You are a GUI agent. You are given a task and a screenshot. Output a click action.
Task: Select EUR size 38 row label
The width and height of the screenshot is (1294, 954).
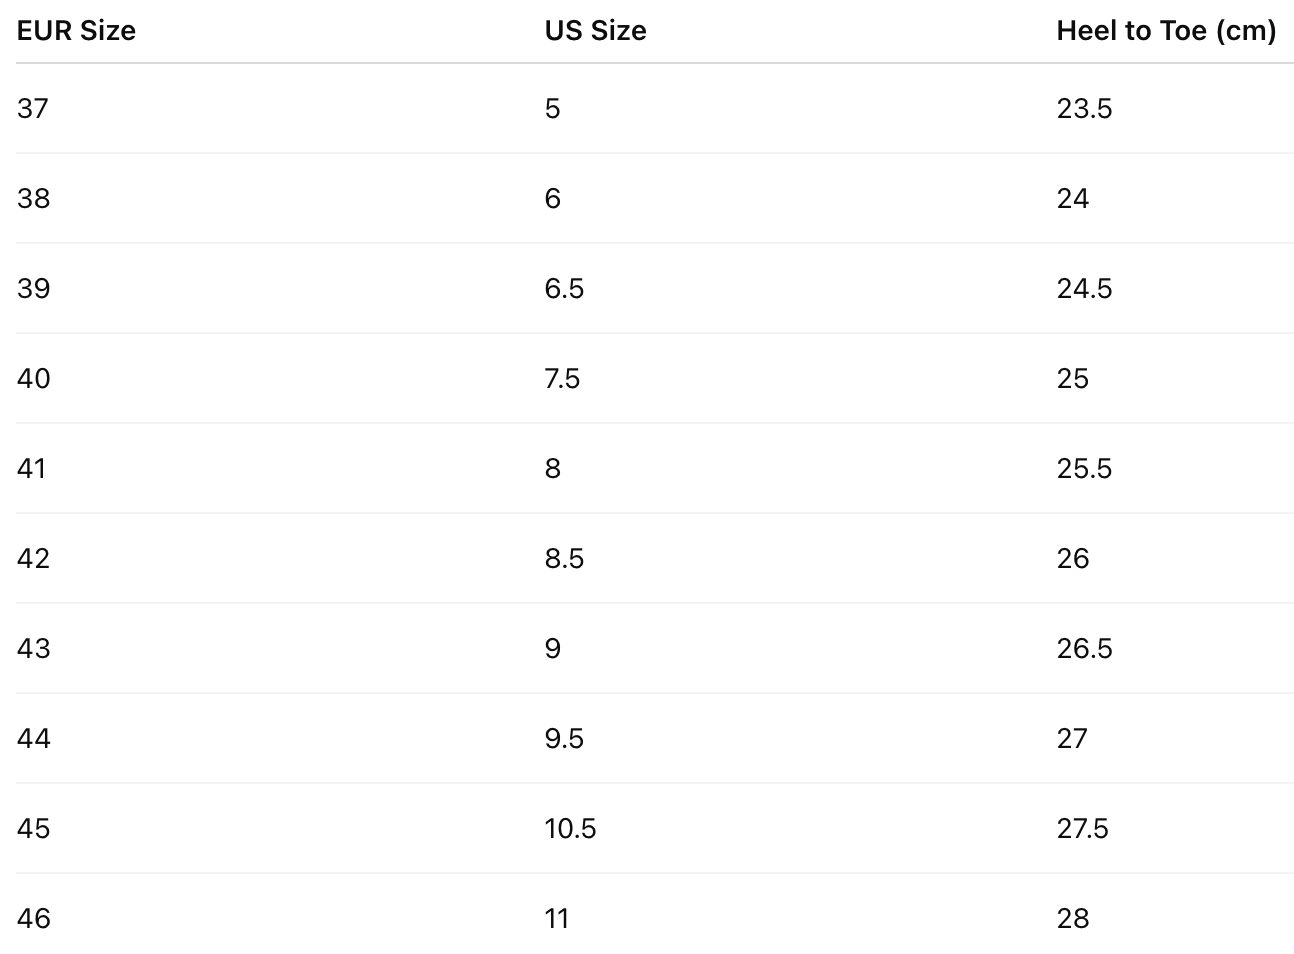(33, 198)
